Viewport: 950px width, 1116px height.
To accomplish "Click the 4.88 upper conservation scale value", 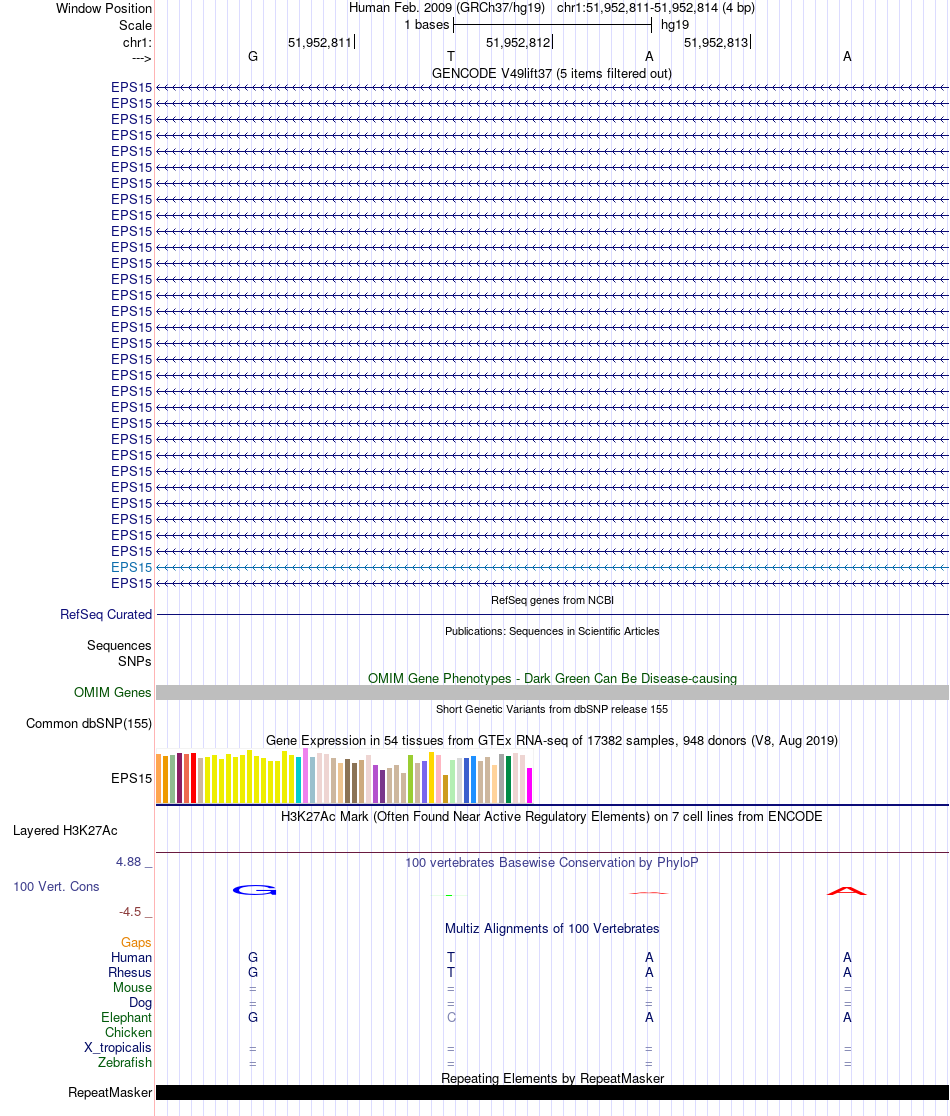I will pos(129,862).
